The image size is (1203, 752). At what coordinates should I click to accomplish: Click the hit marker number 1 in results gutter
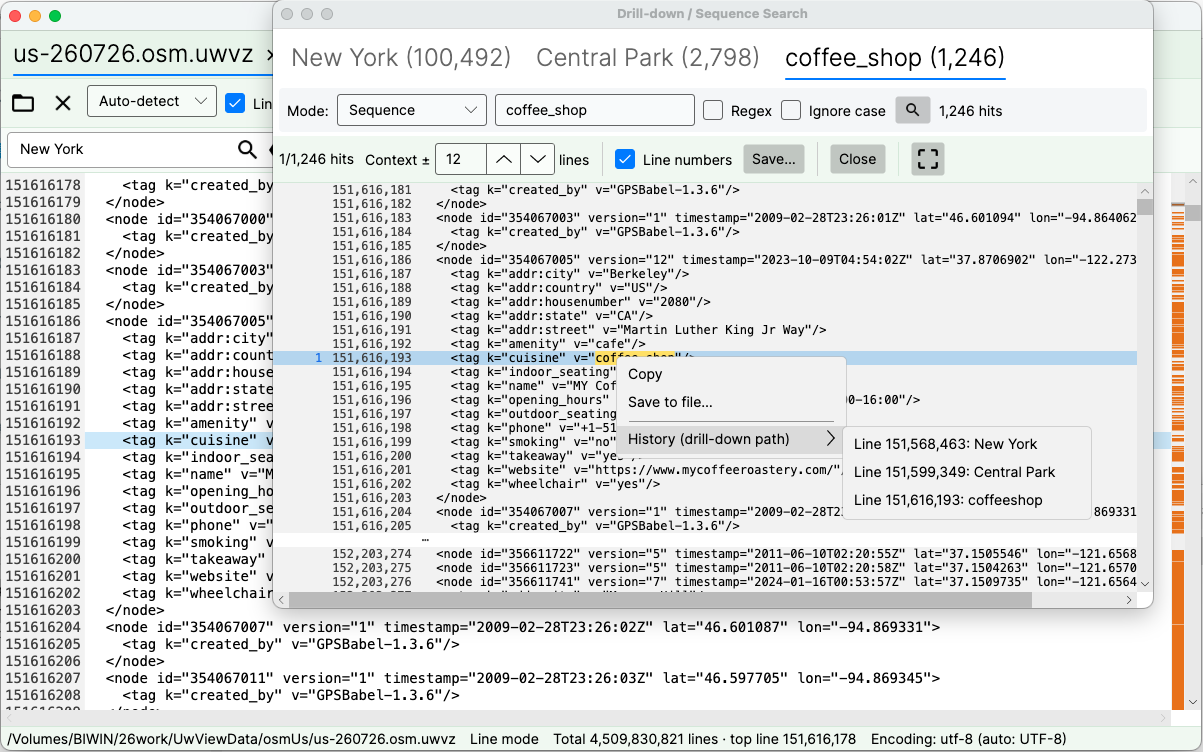tap(318, 358)
